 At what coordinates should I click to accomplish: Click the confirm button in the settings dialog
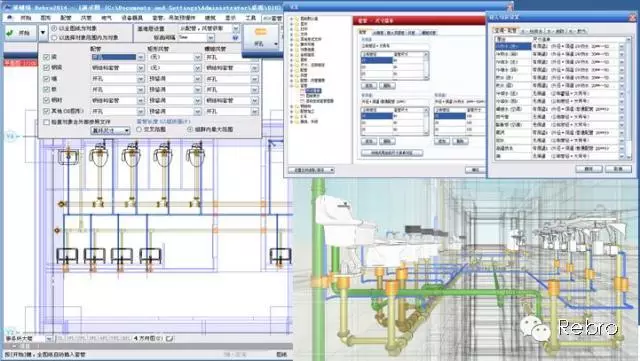click(475, 170)
